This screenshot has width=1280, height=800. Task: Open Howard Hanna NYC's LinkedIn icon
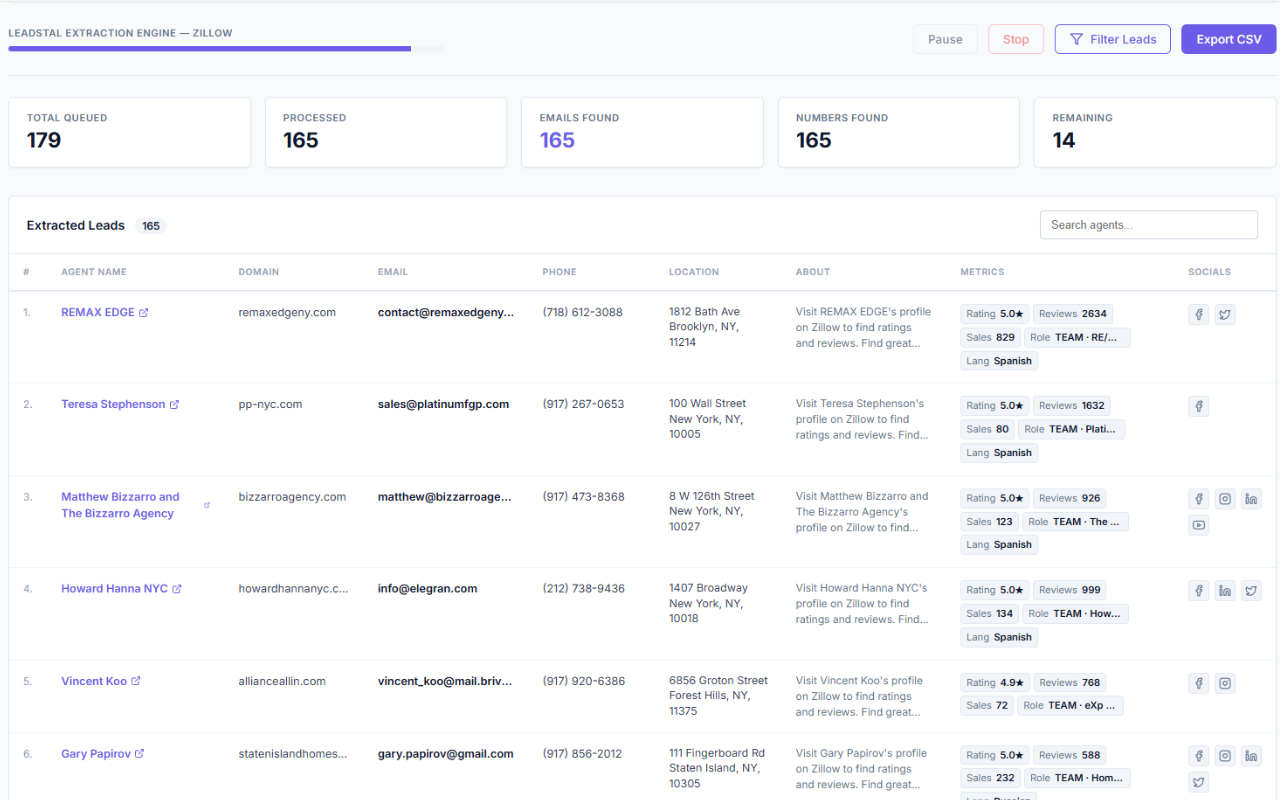tap(1225, 591)
